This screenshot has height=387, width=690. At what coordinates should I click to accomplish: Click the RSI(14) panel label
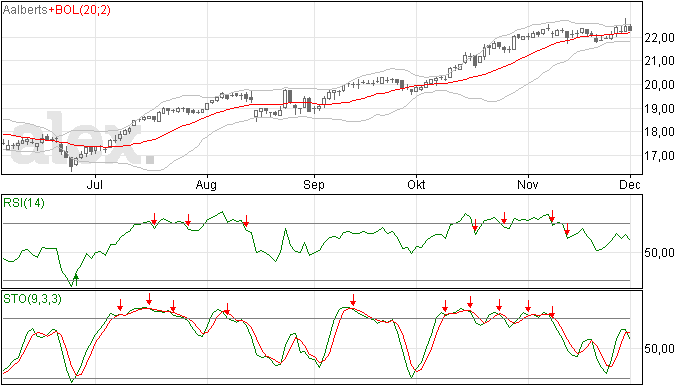[x=24, y=203]
